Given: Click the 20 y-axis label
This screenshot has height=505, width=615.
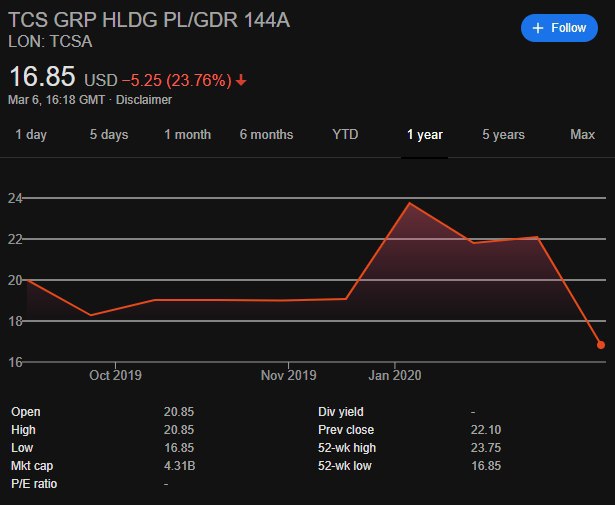Looking at the screenshot, I should 15,280.
